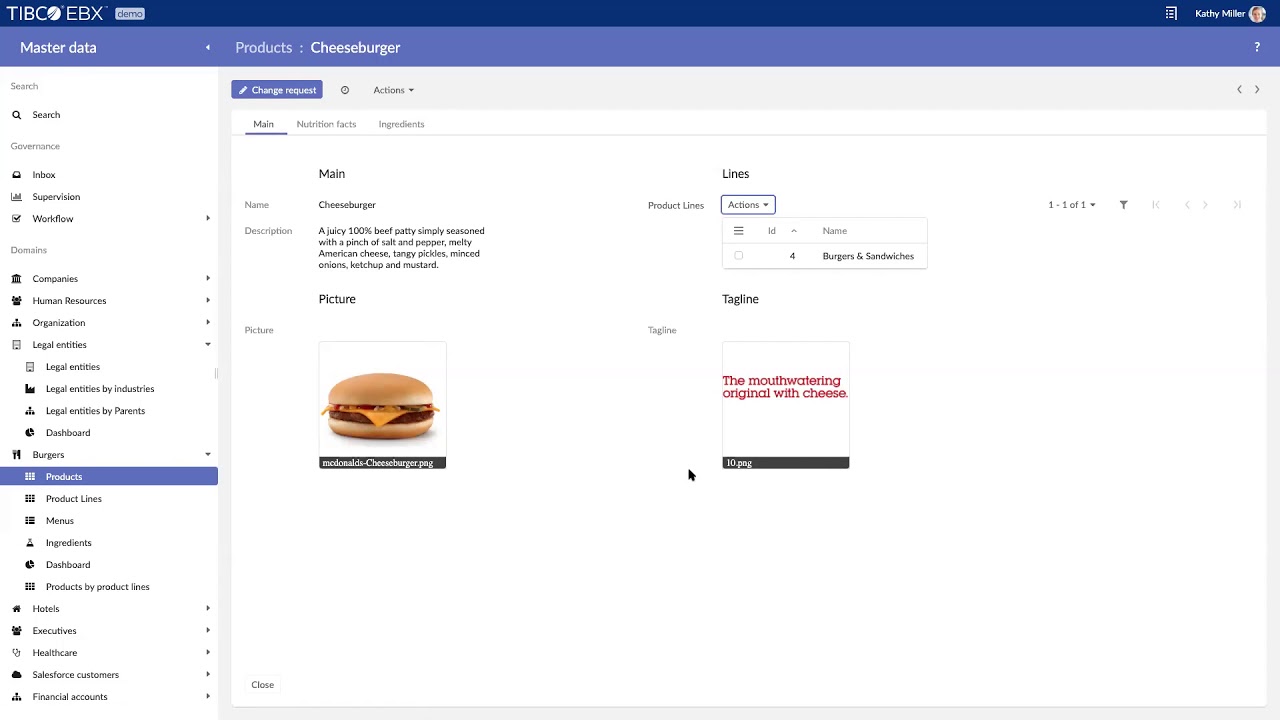Image resolution: width=1280 pixels, height=720 pixels.
Task: Expand the Companies domain arrow
Action: [208, 279]
